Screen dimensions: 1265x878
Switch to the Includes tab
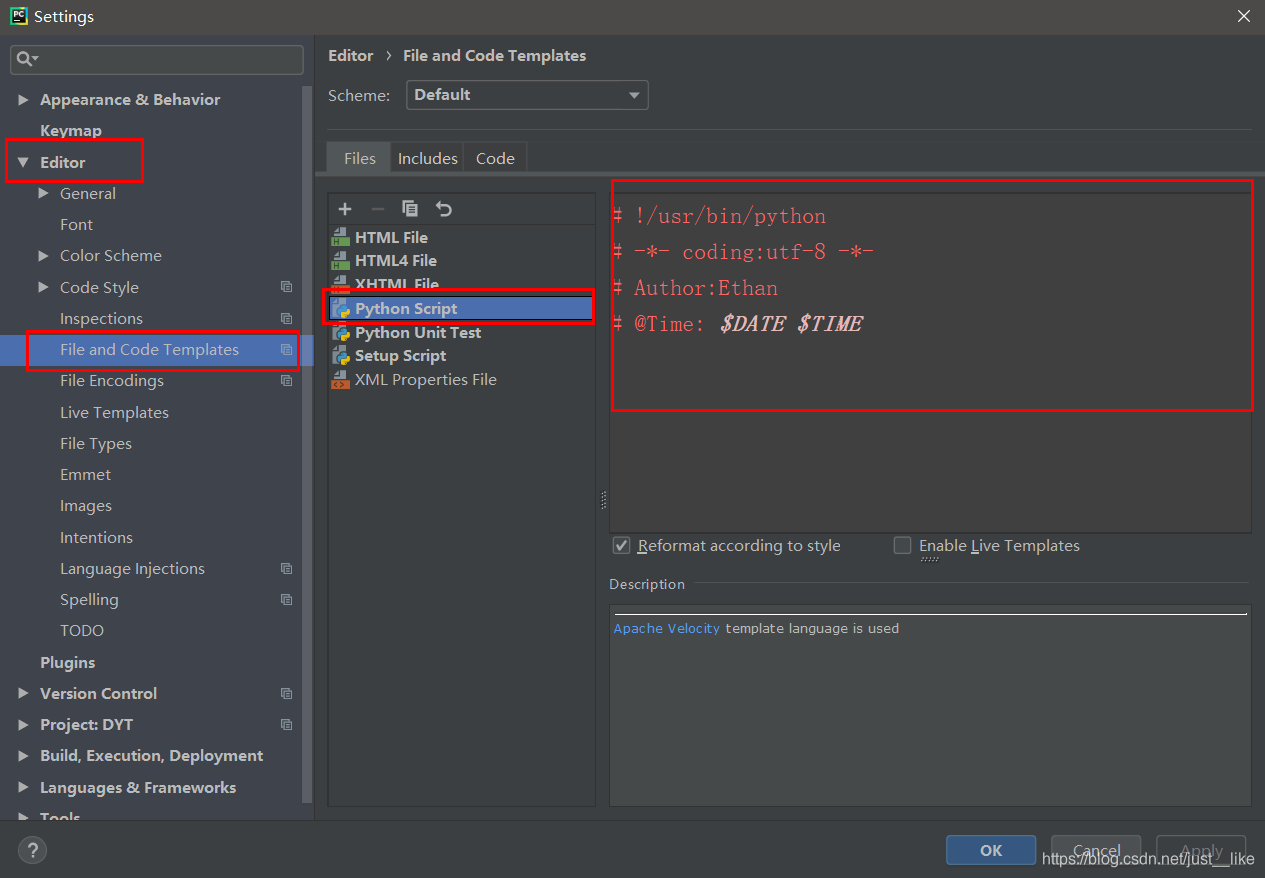[427, 158]
